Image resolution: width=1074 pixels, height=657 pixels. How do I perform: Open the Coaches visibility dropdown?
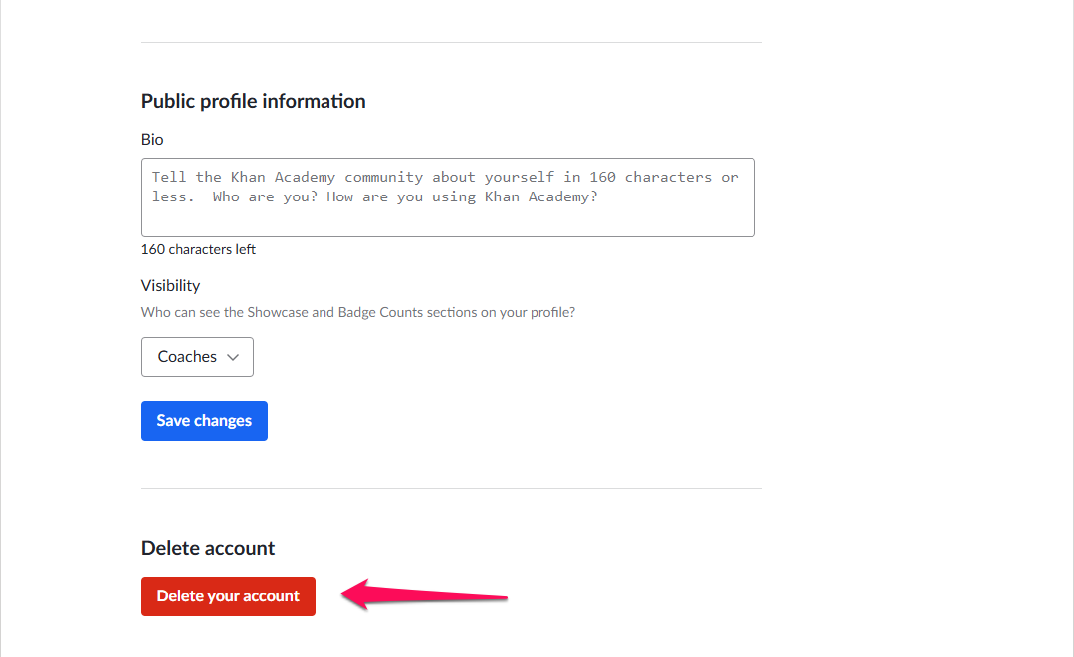tap(197, 357)
